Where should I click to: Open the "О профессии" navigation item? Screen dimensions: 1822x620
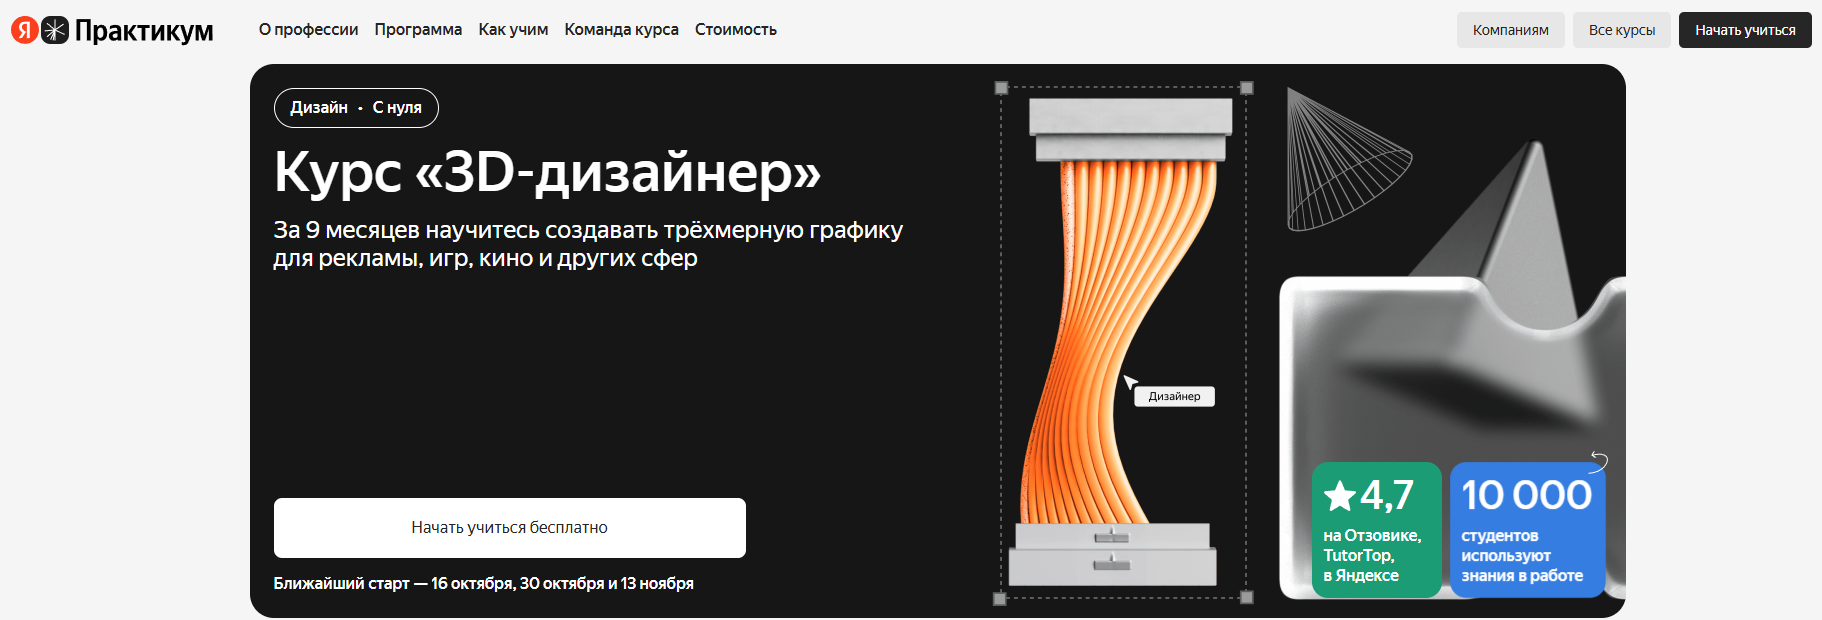(308, 30)
